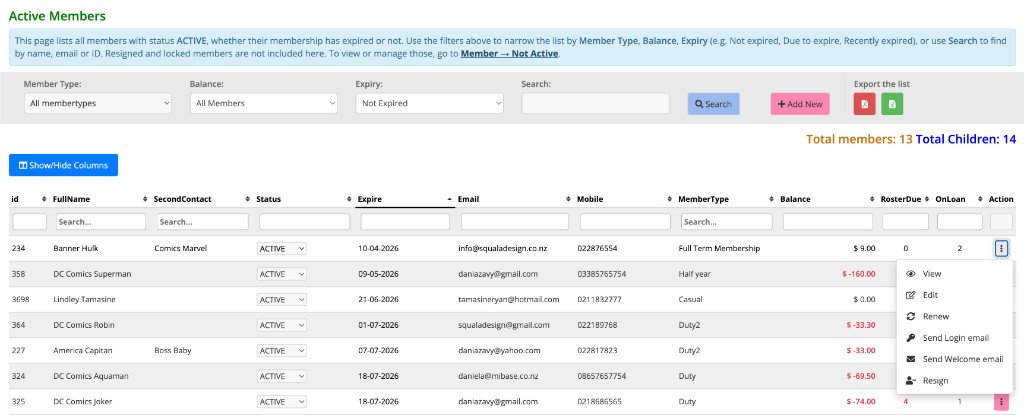Click the name Lindley Tamasine

coord(84,299)
